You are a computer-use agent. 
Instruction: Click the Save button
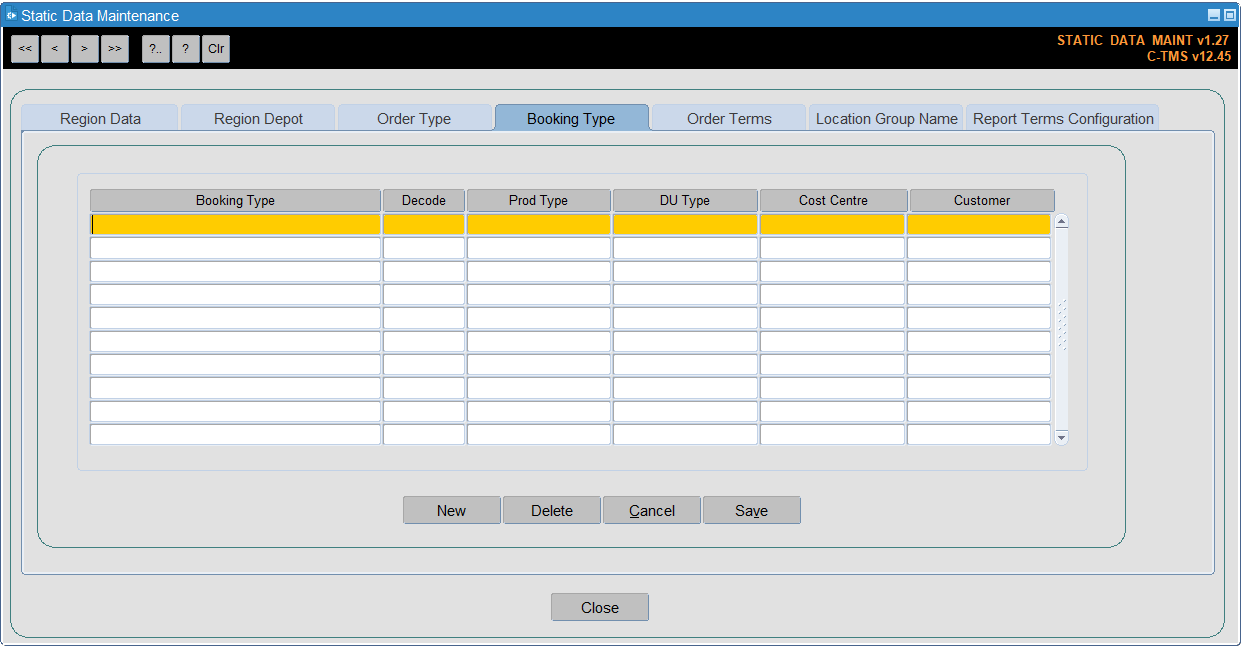click(x=752, y=510)
